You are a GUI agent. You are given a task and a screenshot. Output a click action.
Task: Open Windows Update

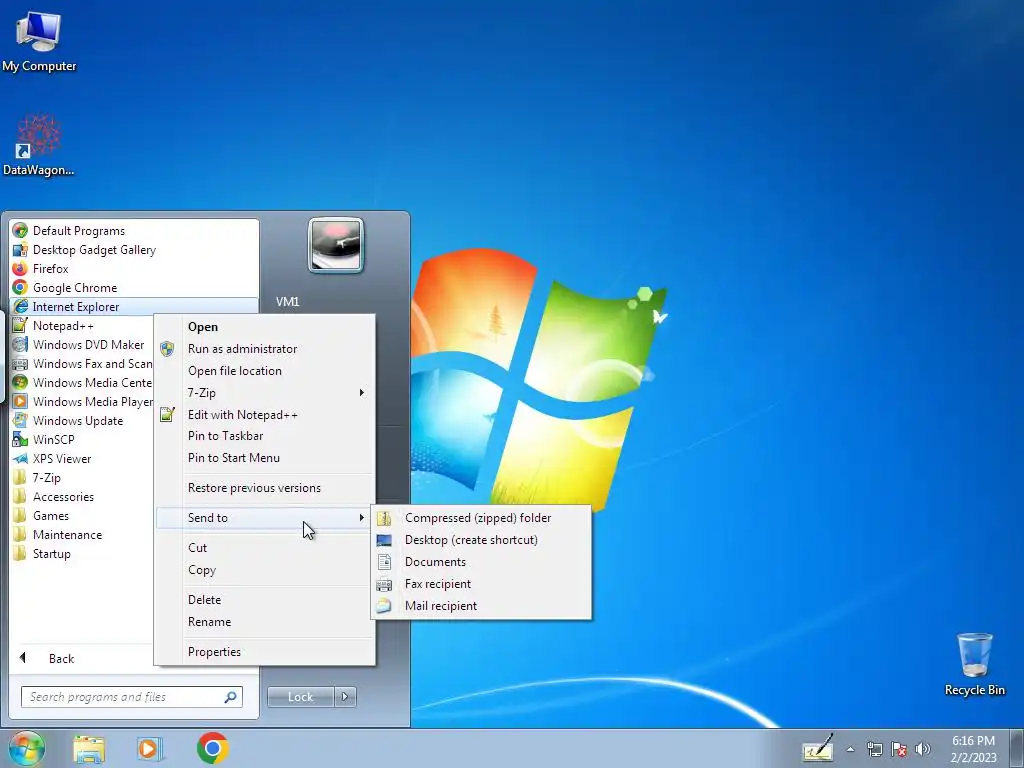tap(82, 420)
